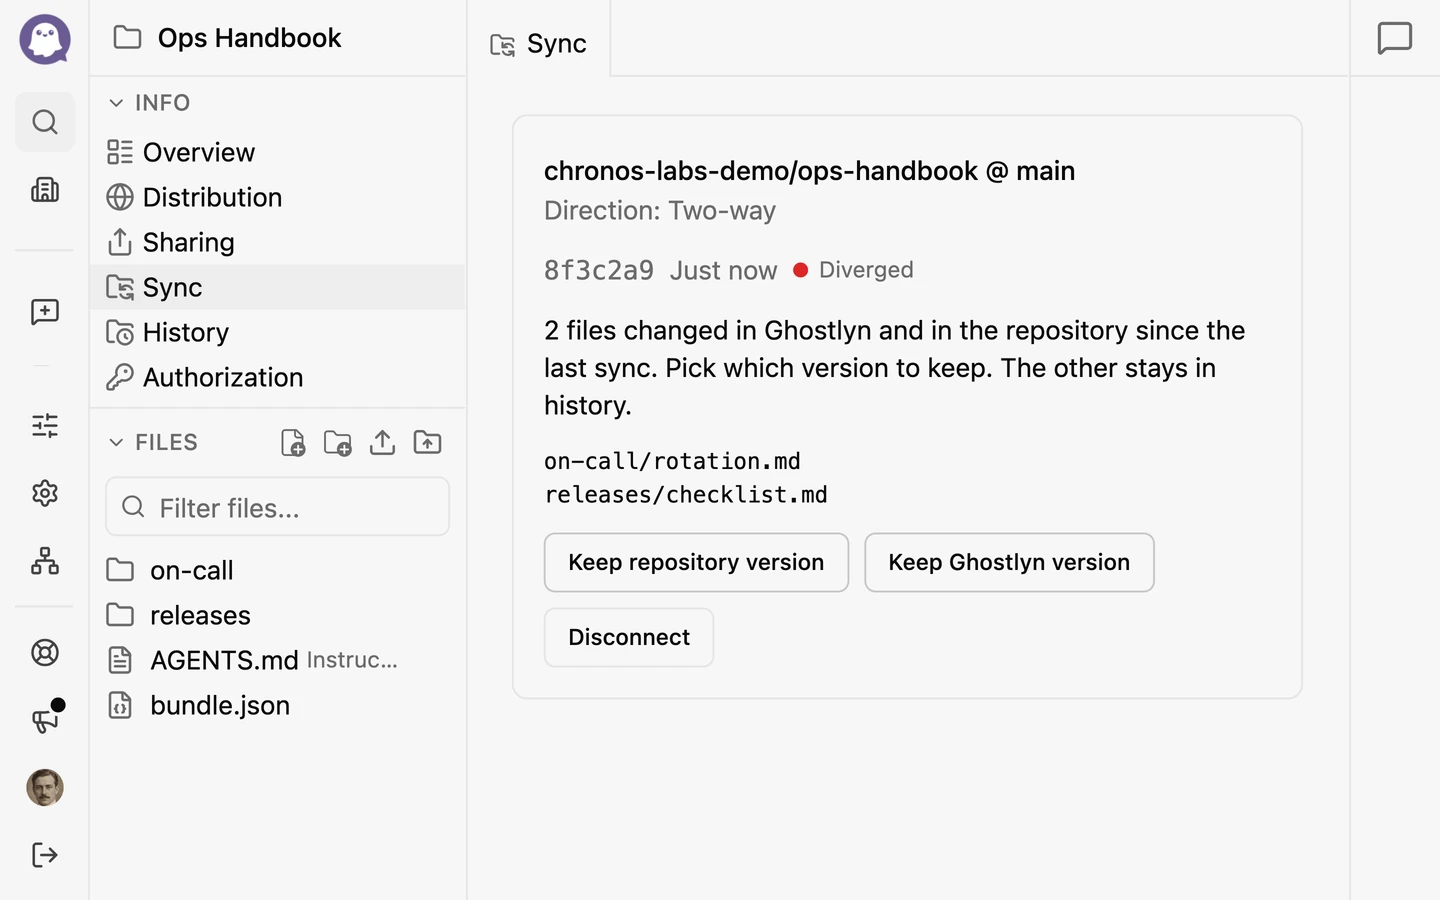Click the red Diverged status
The height and width of the screenshot is (900, 1440).
pos(853,270)
